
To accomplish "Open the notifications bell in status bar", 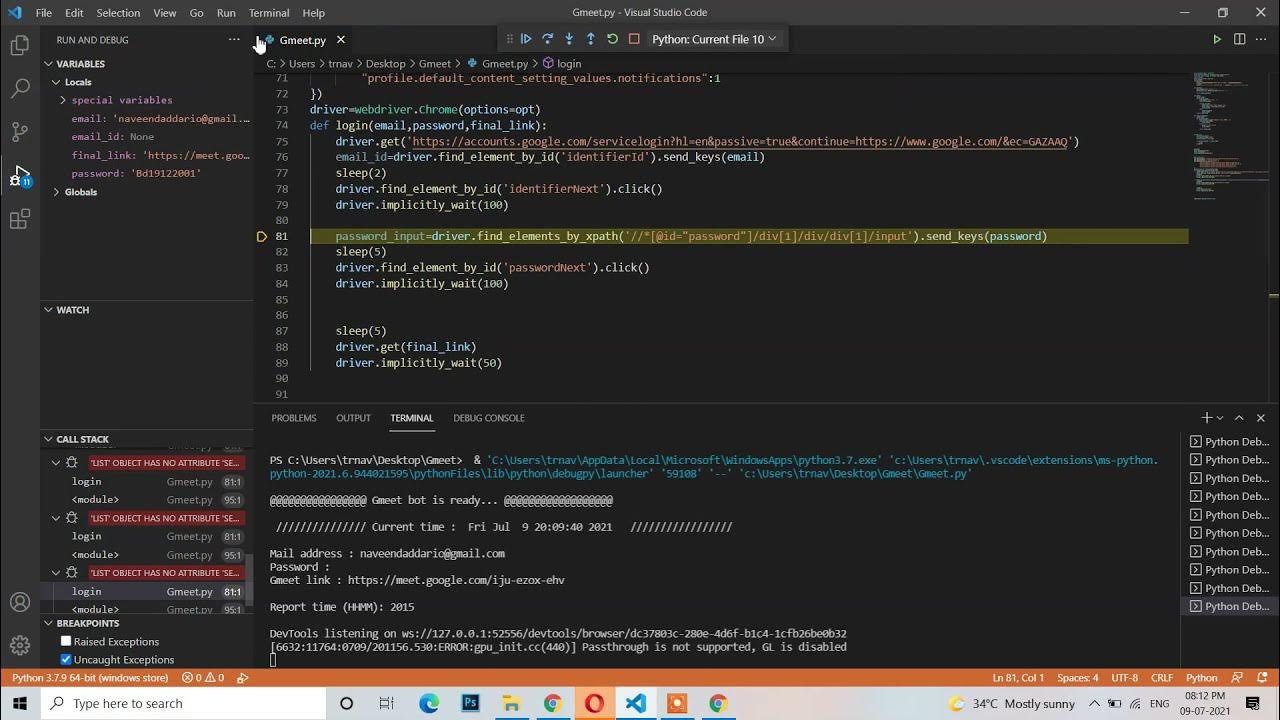I will point(1263,678).
